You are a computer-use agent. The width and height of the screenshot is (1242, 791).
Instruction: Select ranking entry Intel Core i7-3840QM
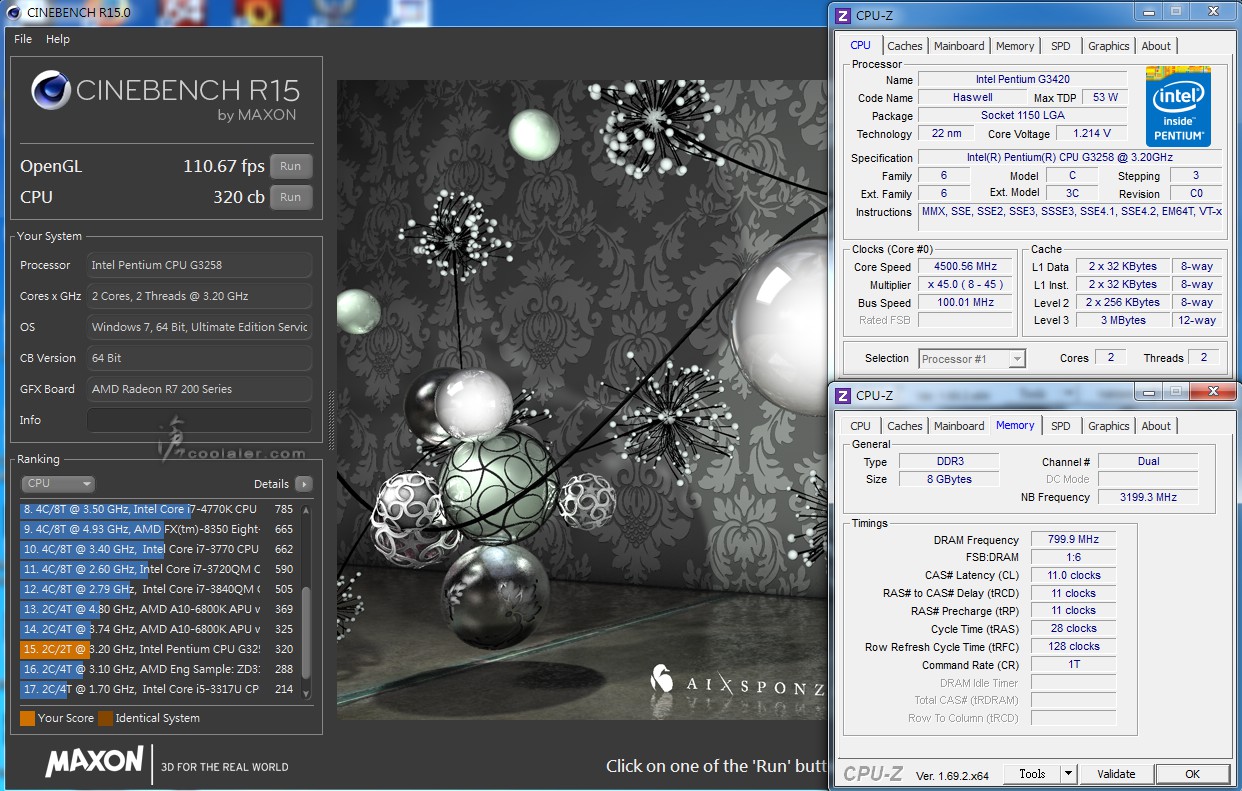(x=158, y=589)
